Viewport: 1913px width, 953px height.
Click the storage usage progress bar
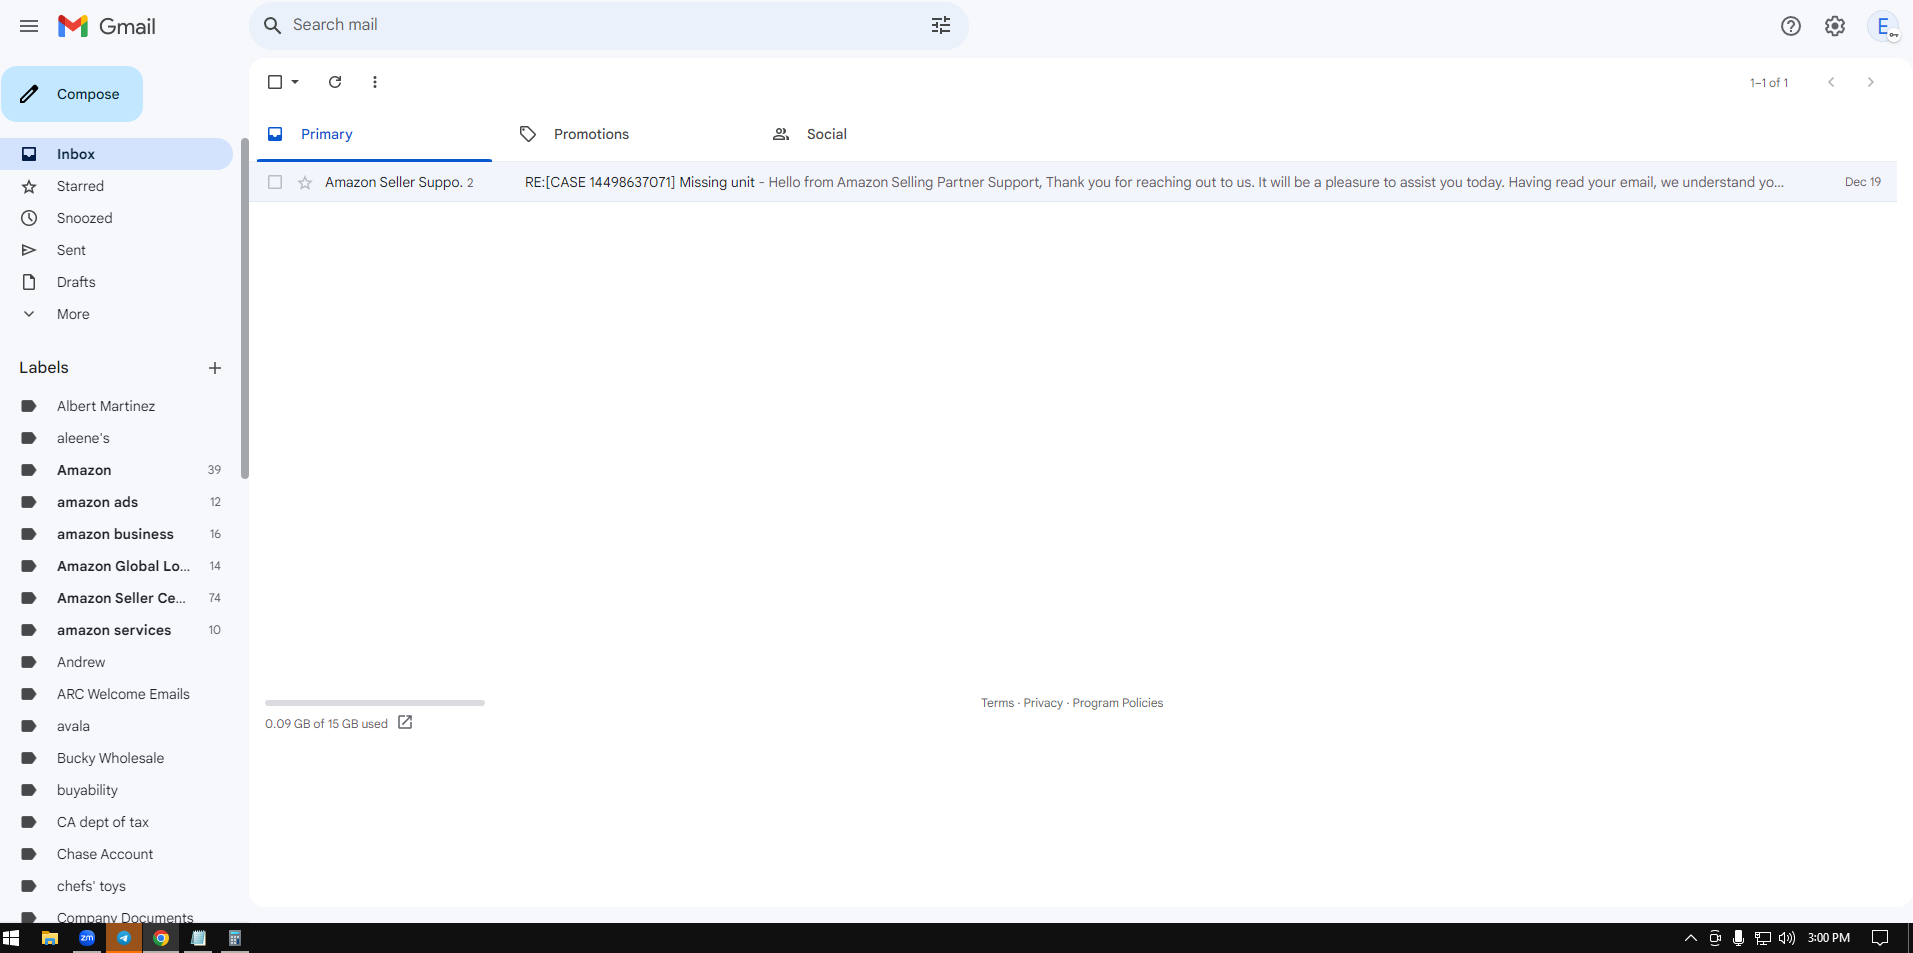[x=375, y=703]
